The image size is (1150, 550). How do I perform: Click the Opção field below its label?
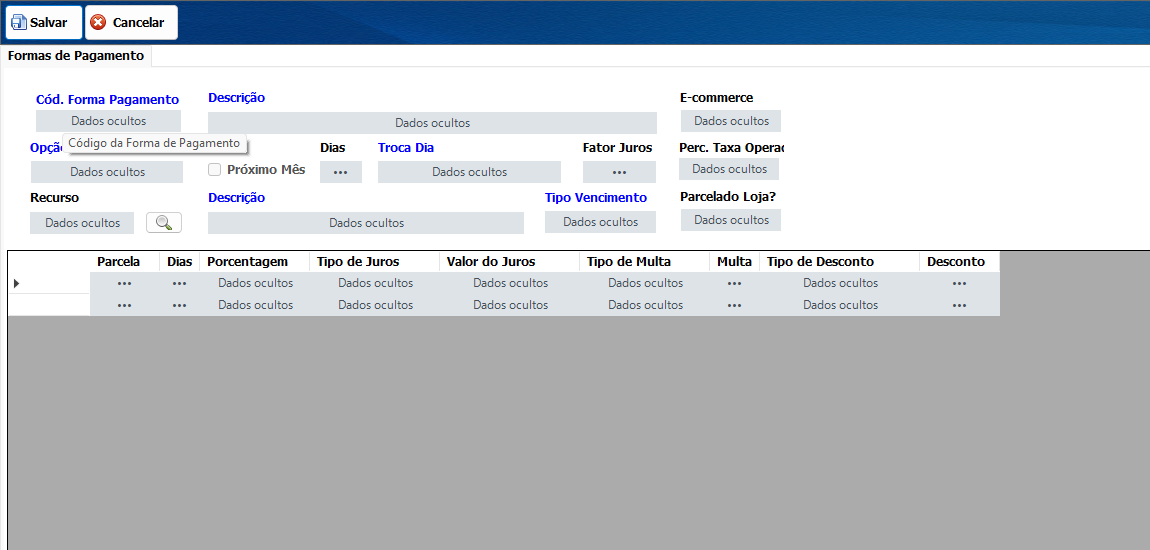click(107, 172)
